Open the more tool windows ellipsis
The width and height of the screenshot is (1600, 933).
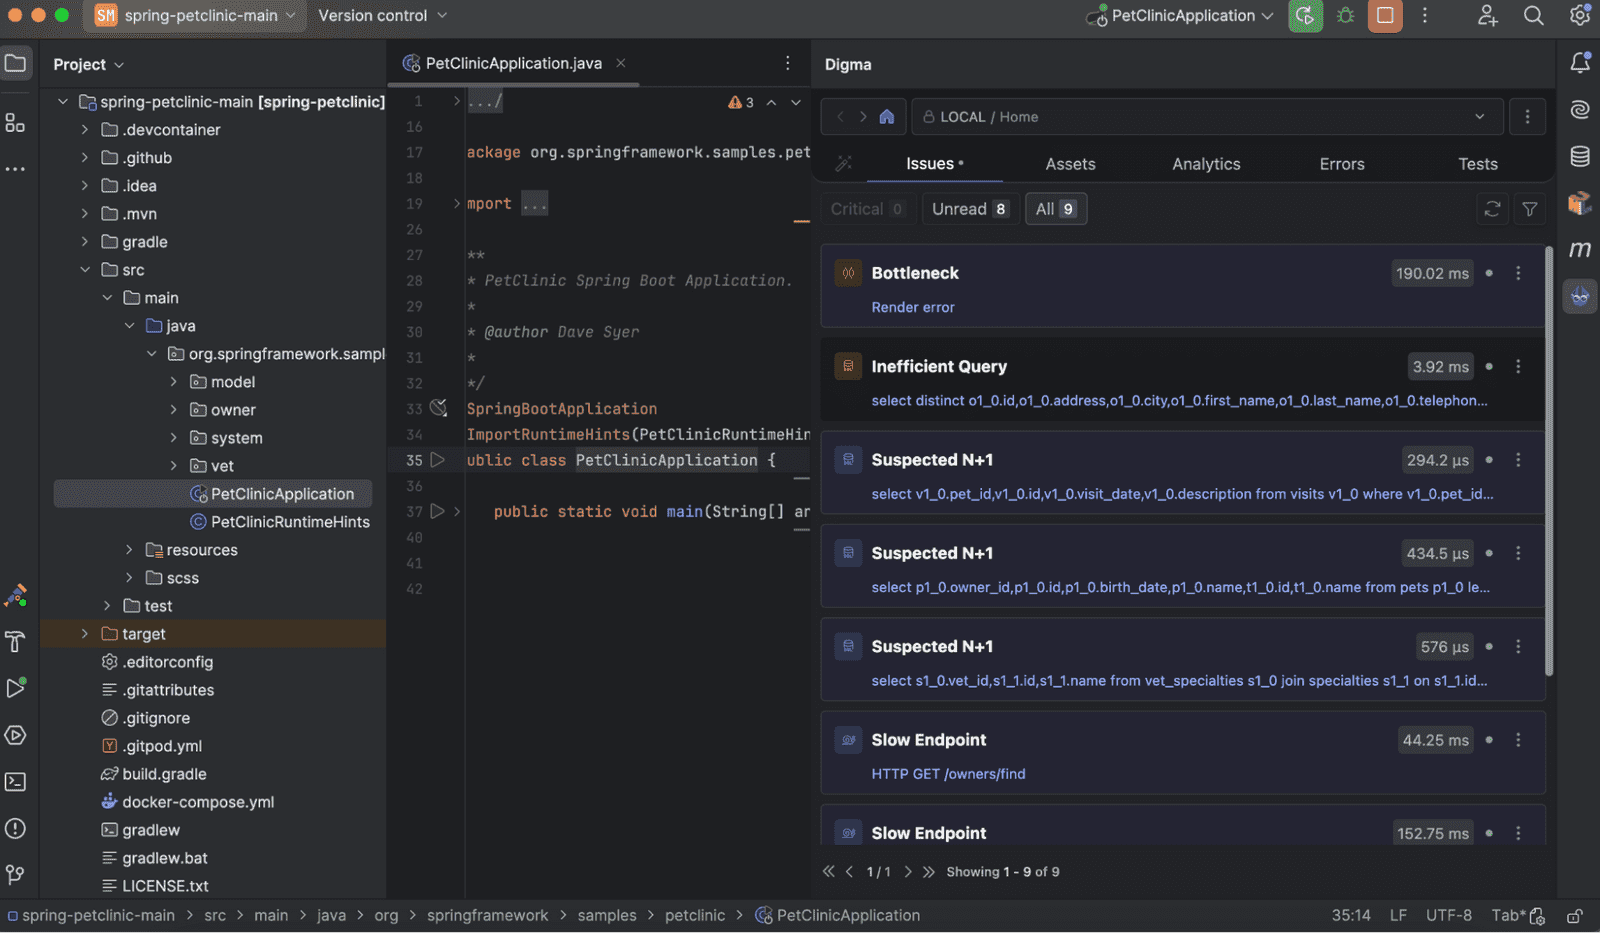pos(16,169)
